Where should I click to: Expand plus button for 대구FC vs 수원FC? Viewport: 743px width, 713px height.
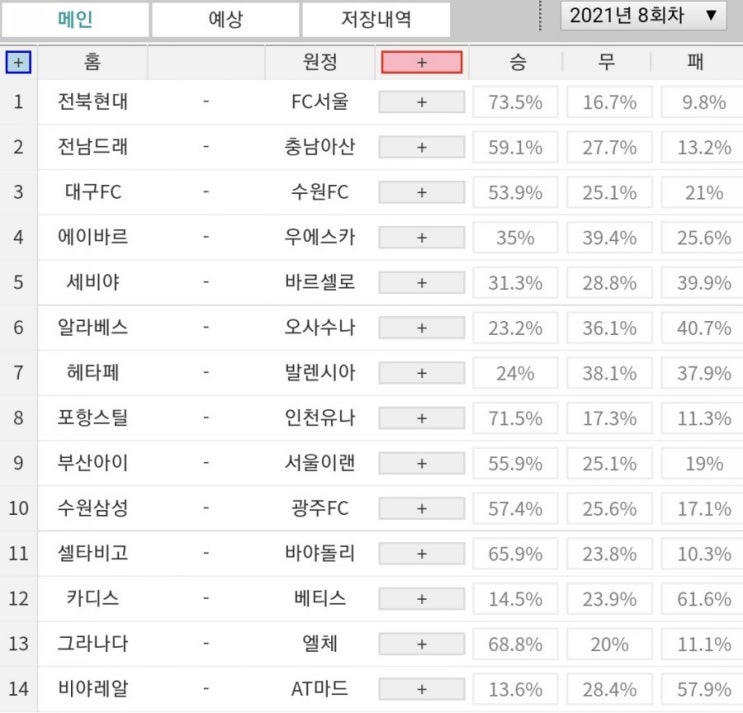[x=422, y=192]
